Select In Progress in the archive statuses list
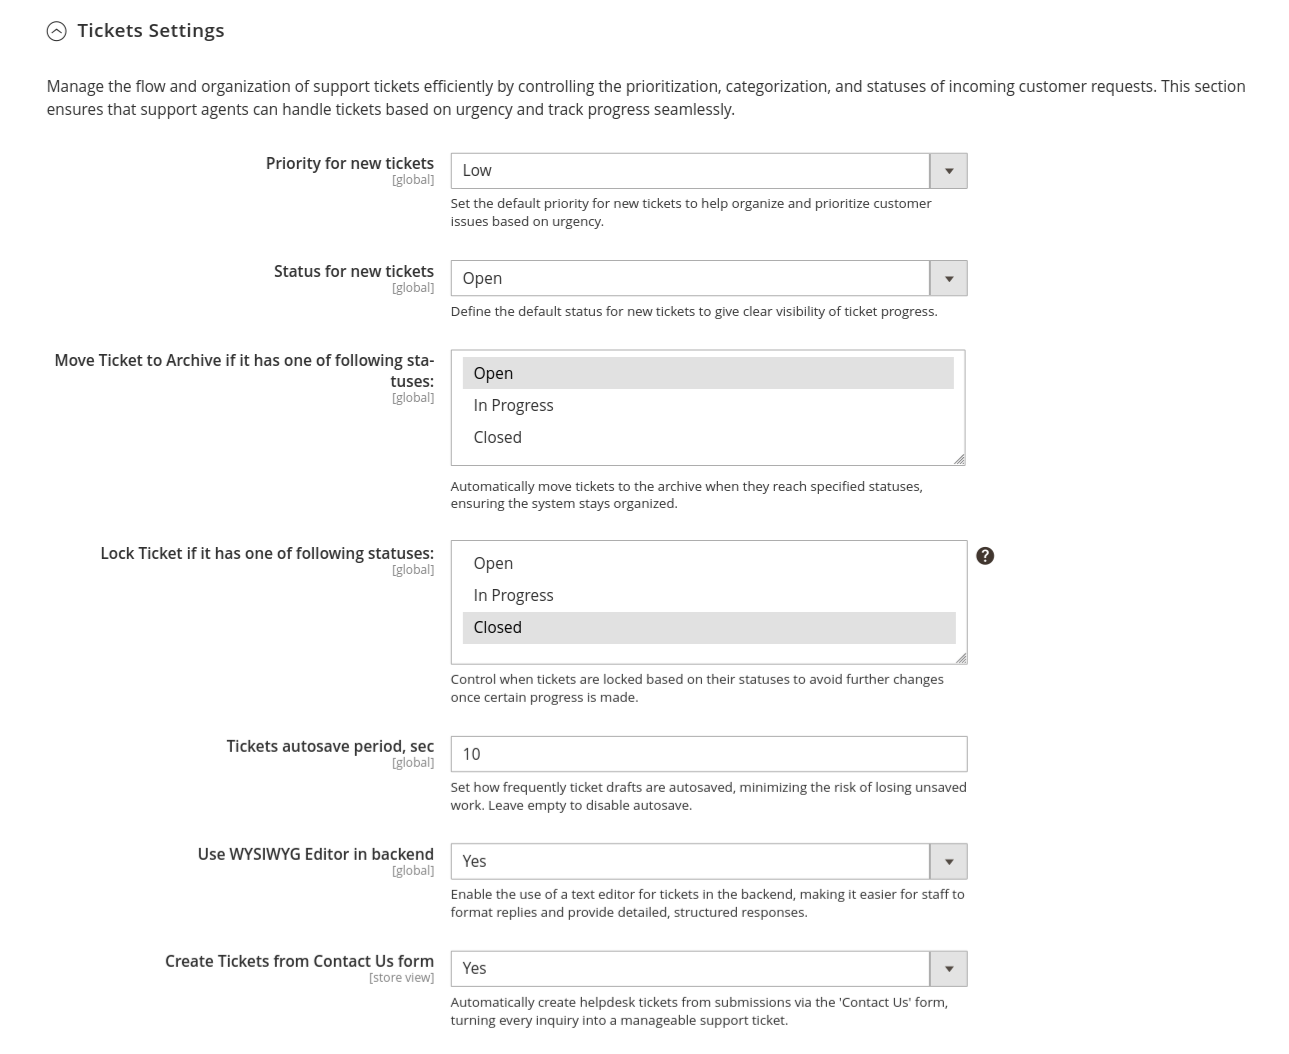The width and height of the screenshot is (1289, 1054). coord(707,405)
